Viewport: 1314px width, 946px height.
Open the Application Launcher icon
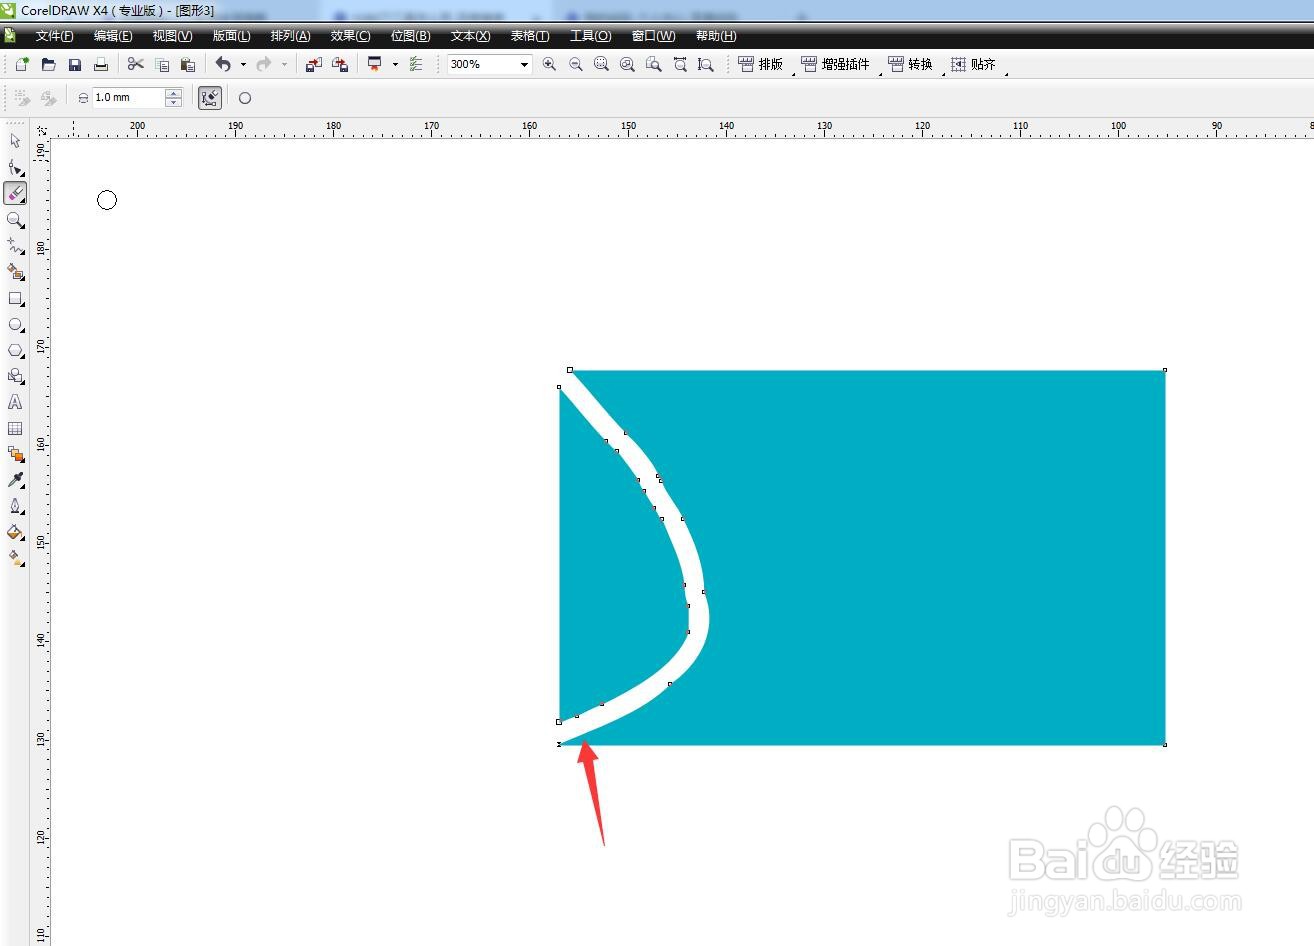375,64
